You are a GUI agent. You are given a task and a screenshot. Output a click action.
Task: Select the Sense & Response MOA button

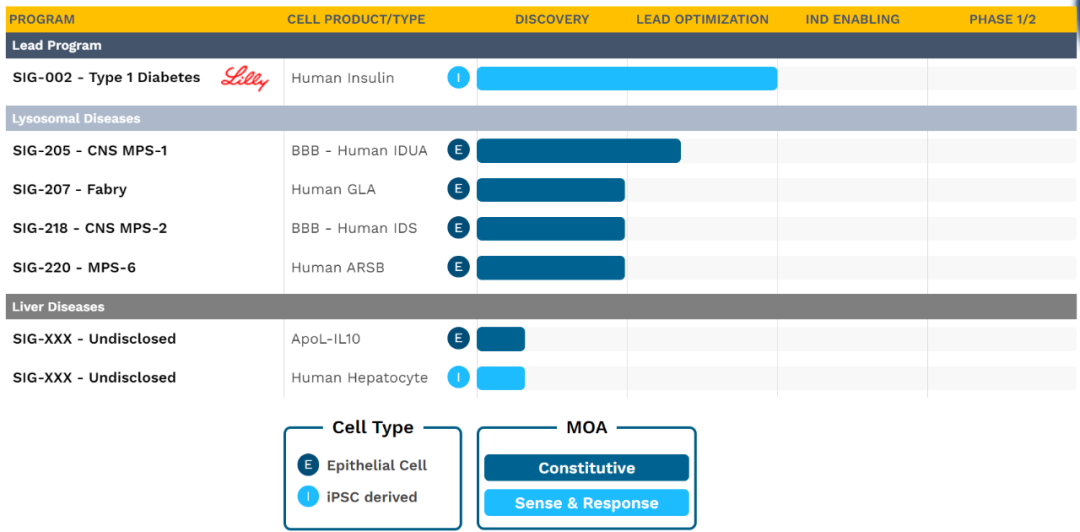pos(586,503)
